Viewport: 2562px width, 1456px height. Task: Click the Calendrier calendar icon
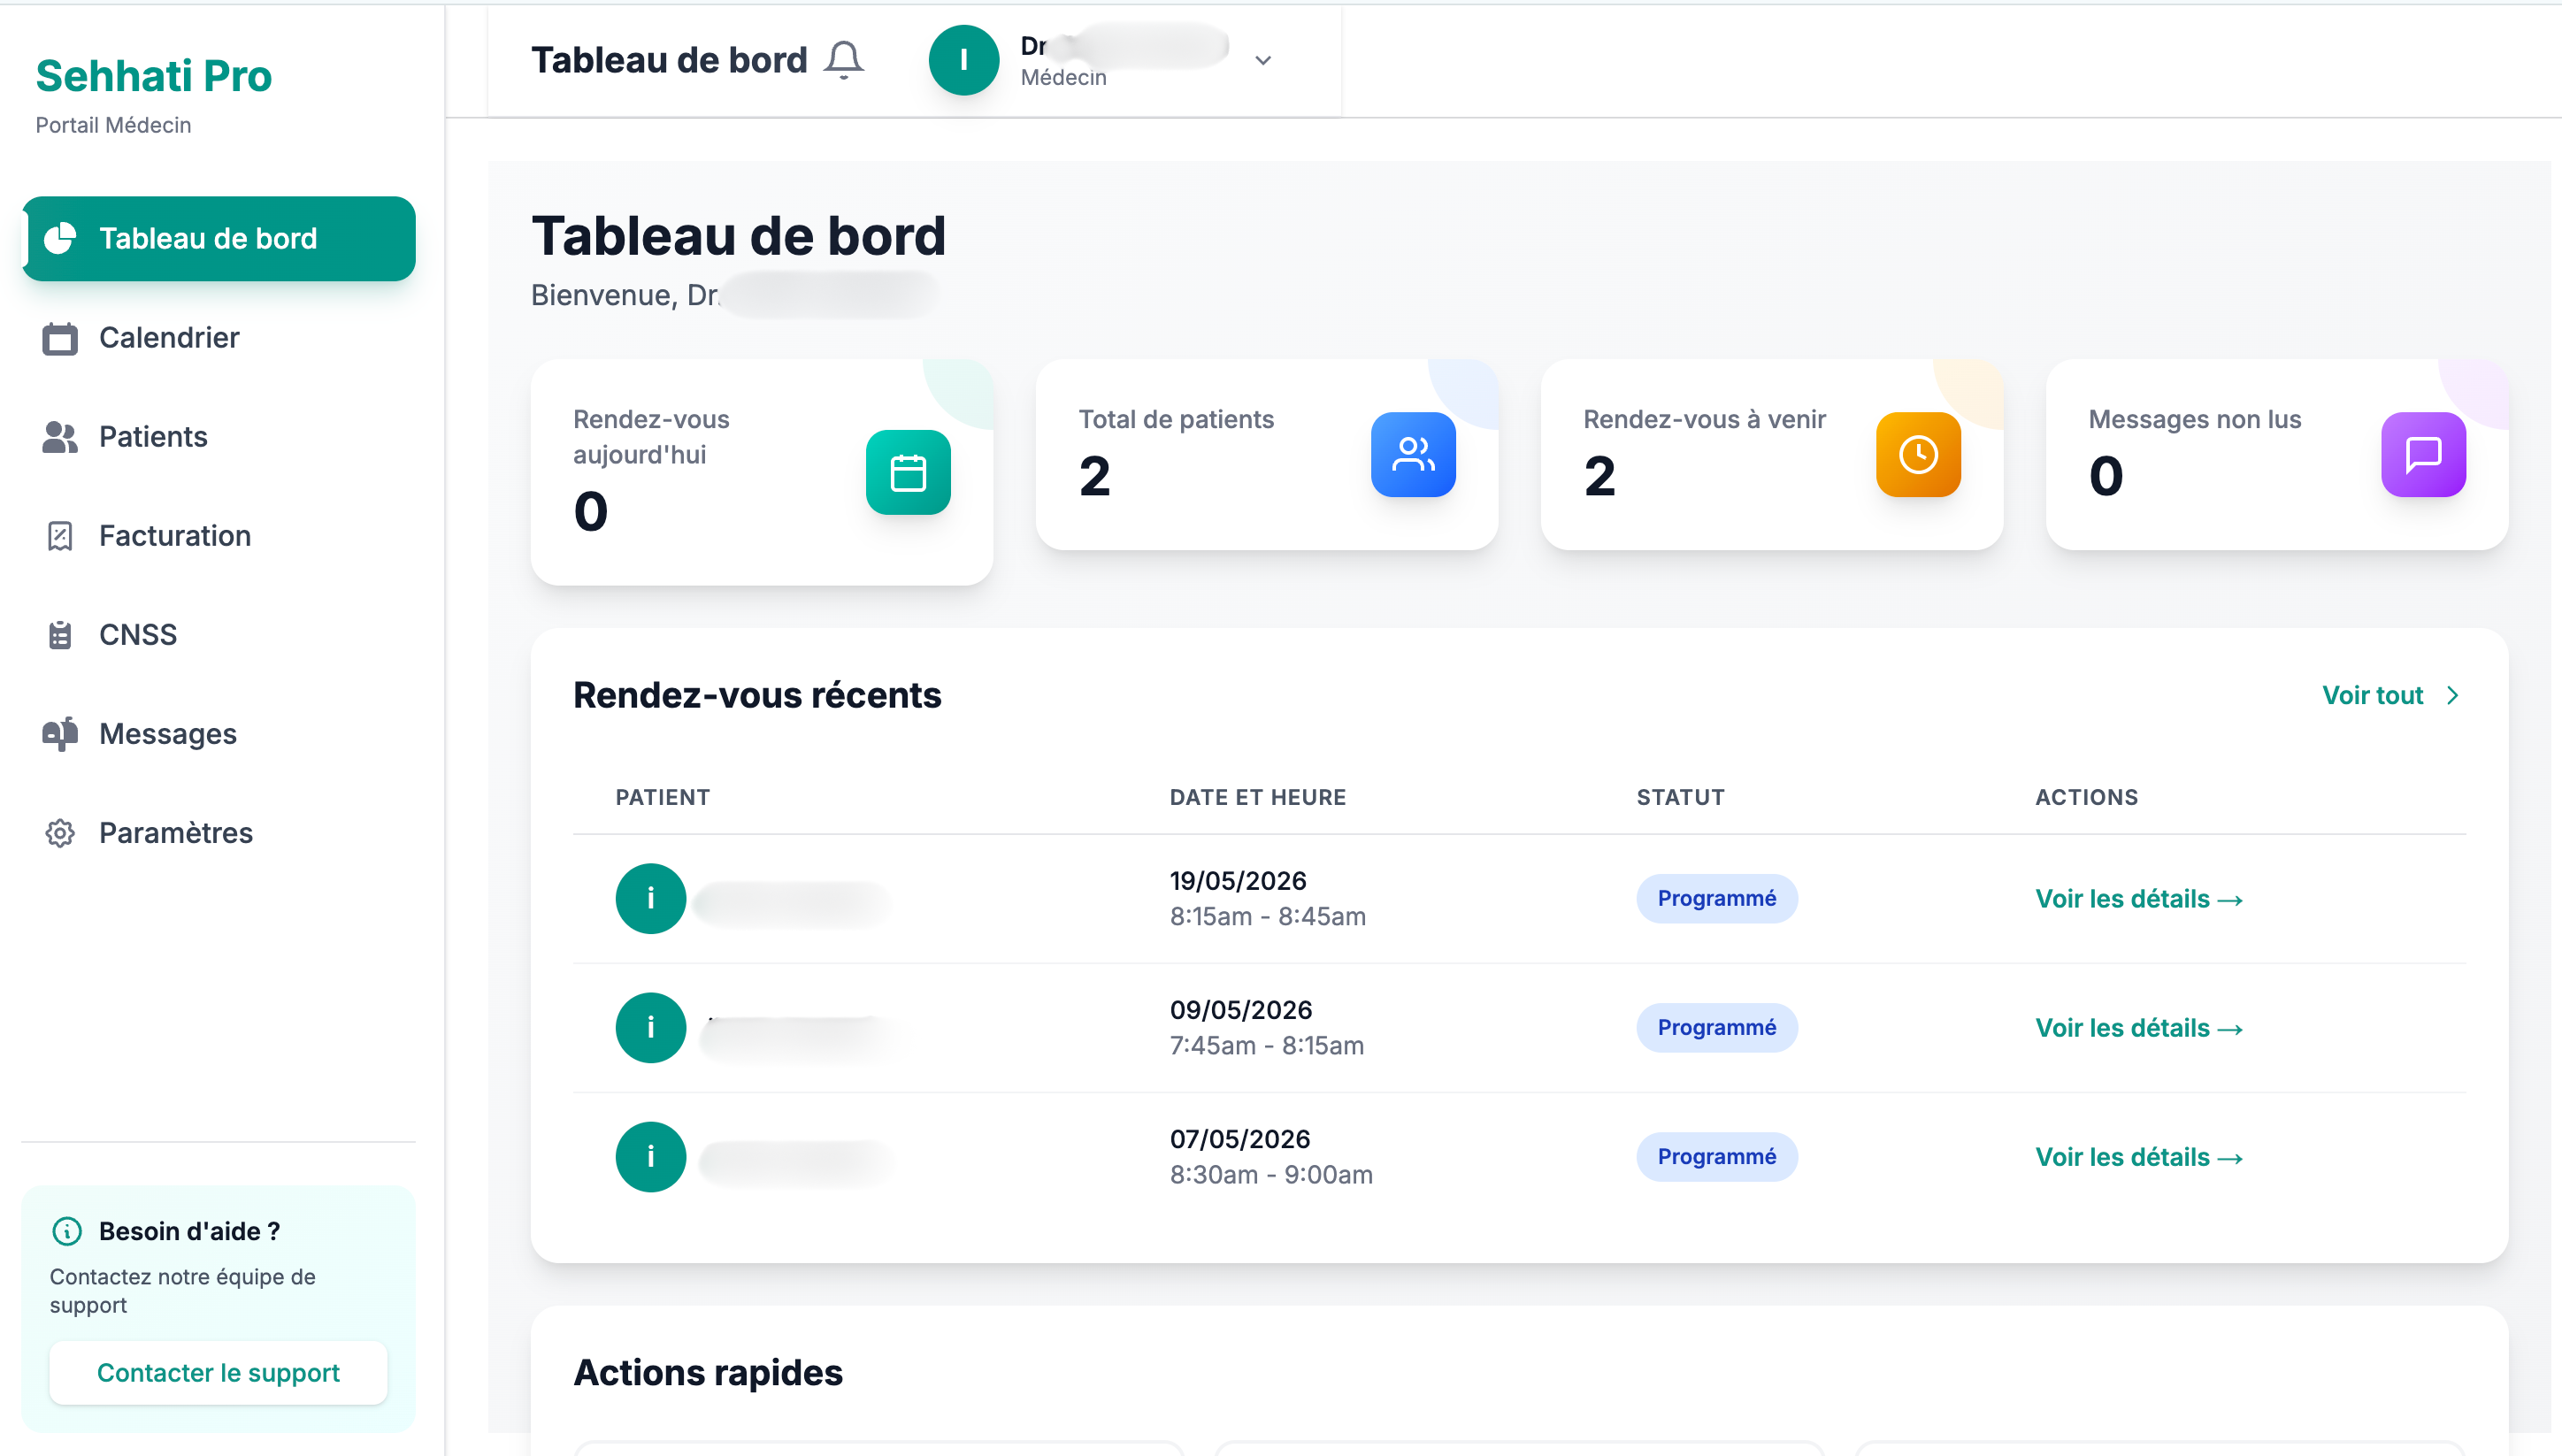coord(60,338)
